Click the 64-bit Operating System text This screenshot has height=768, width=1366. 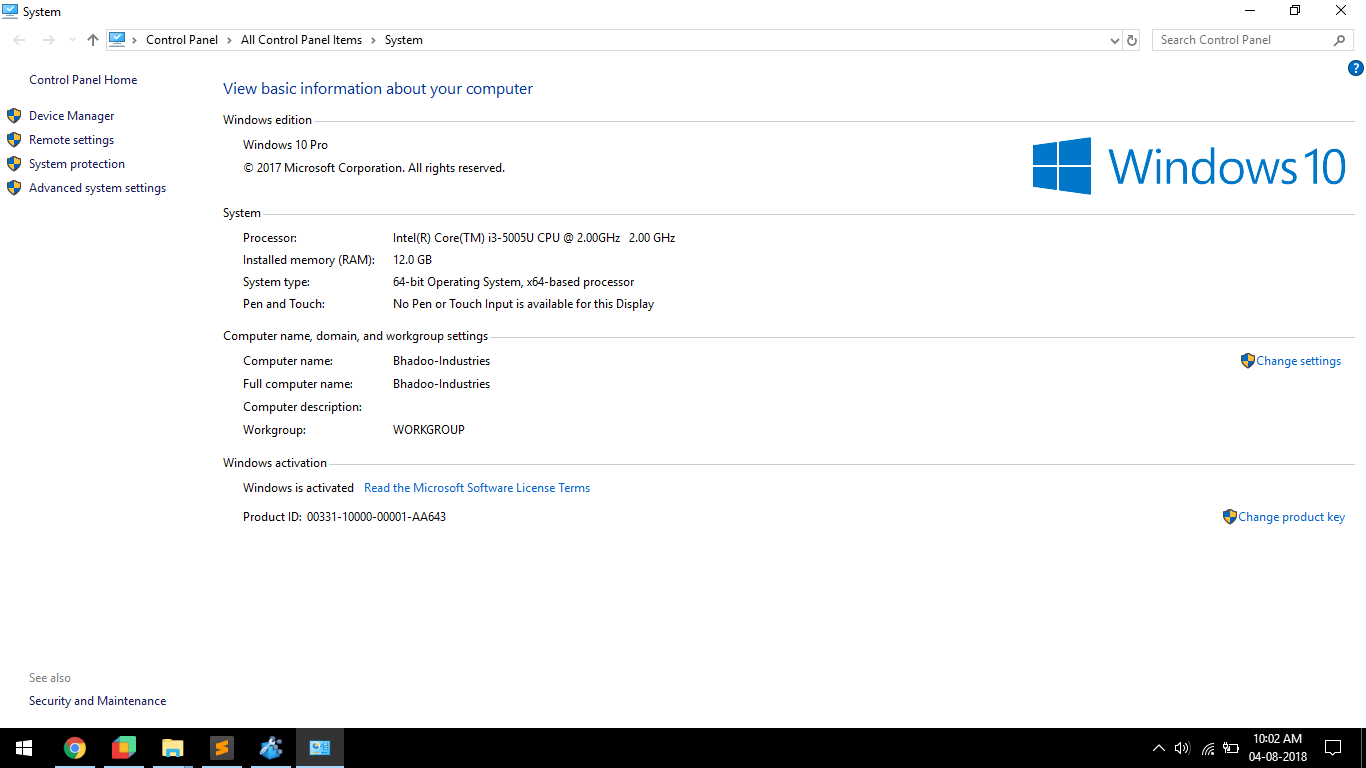[x=514, y=282]
